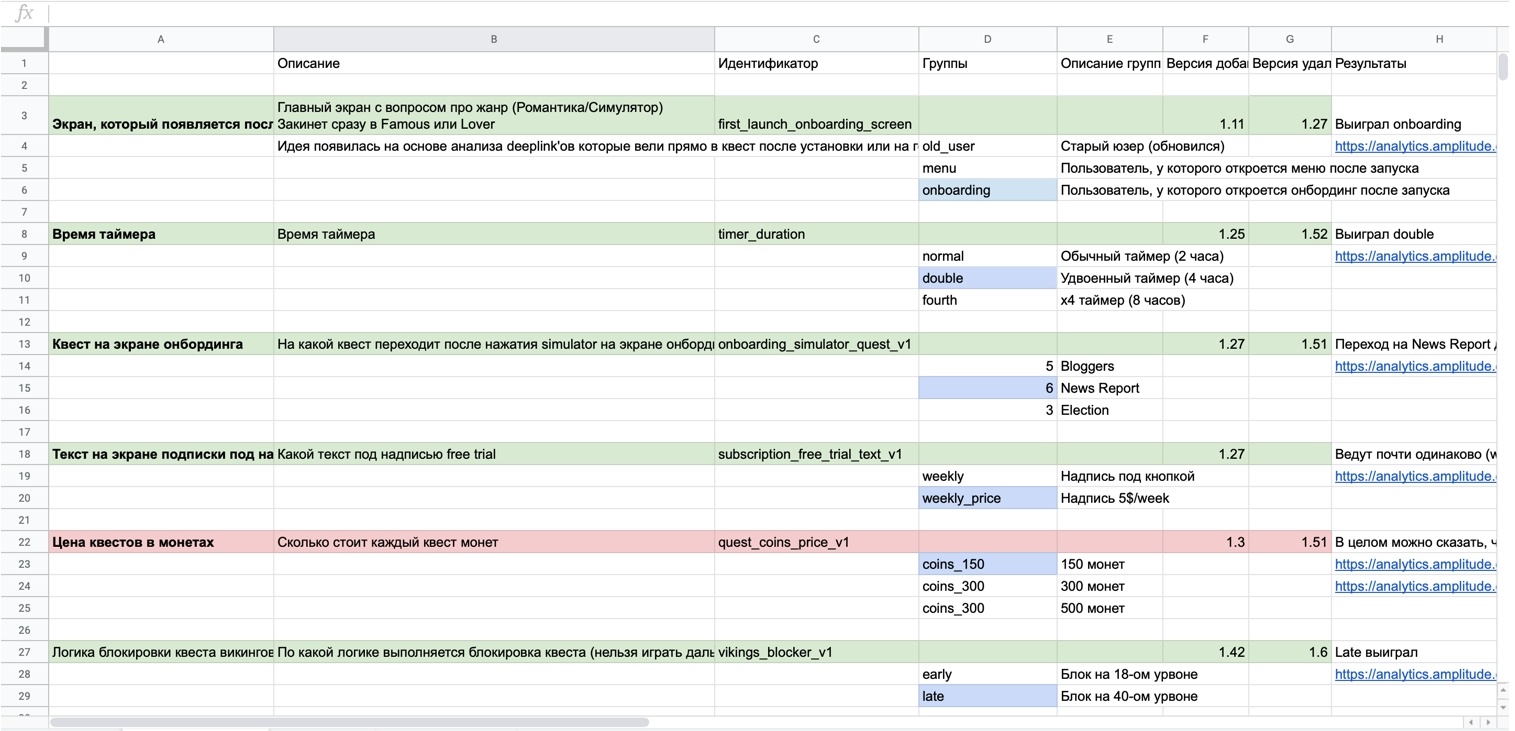1515x731 pixels.
Task: Select the 'weekly_price' highlighted cell
Action: [987, 498]
